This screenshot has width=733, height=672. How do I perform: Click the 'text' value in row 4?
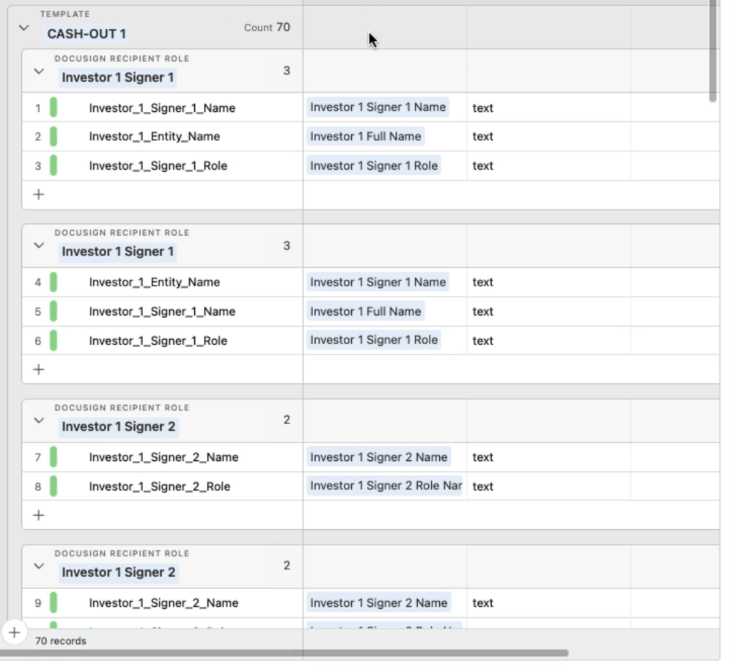click(x=483, y=282)
